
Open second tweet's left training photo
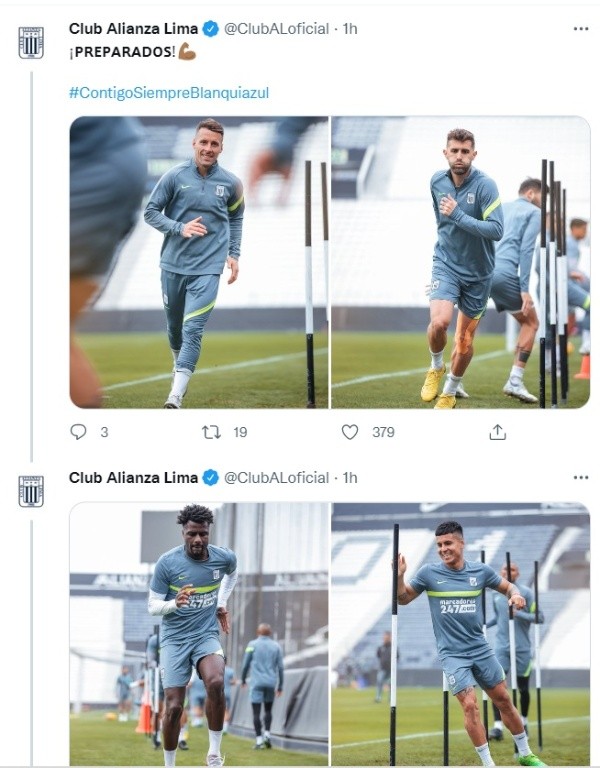(198, 634)
